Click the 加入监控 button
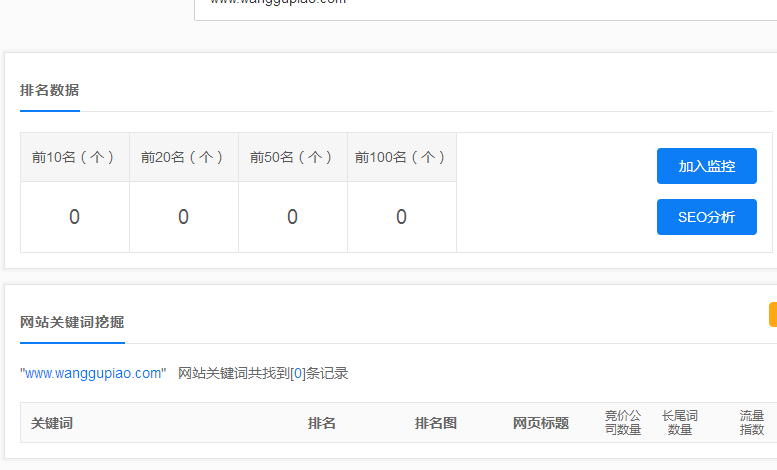The height and width of the screenshot is (470, 777). [707, 166]
